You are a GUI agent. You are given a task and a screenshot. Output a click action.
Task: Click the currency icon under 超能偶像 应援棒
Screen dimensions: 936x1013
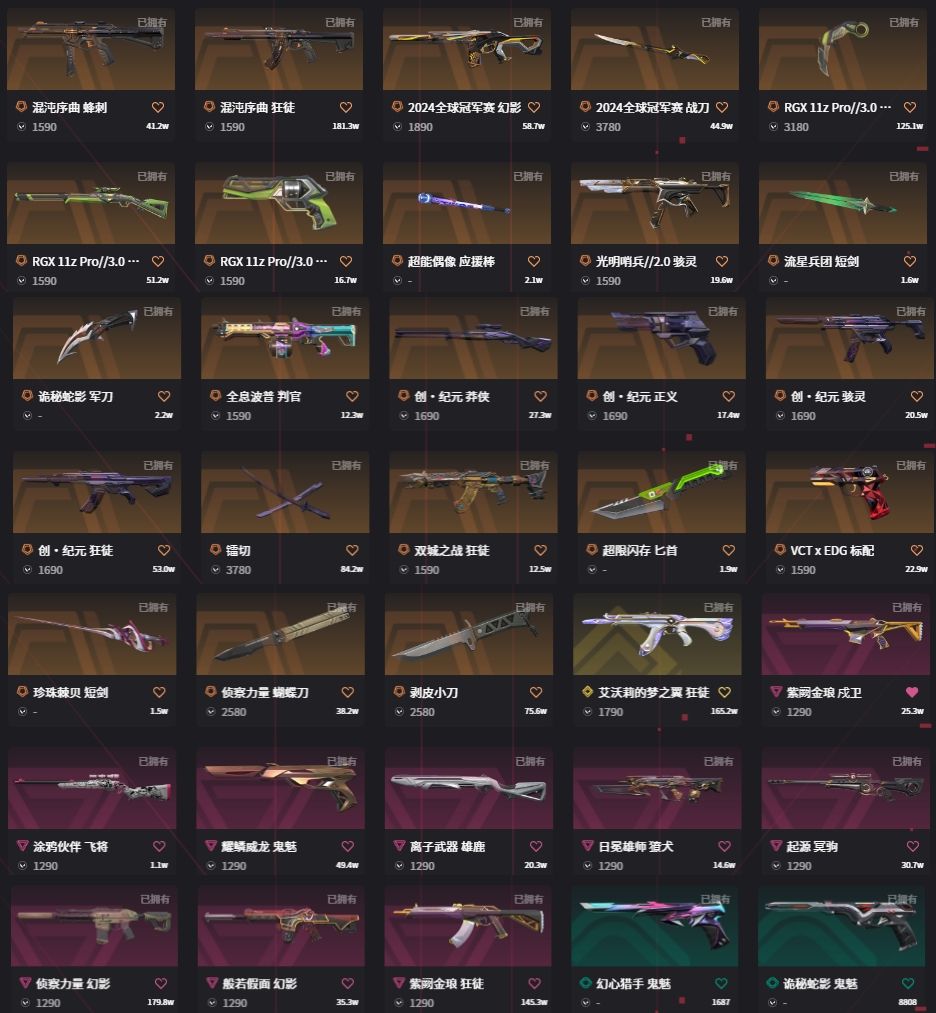[x=397, y=280]
